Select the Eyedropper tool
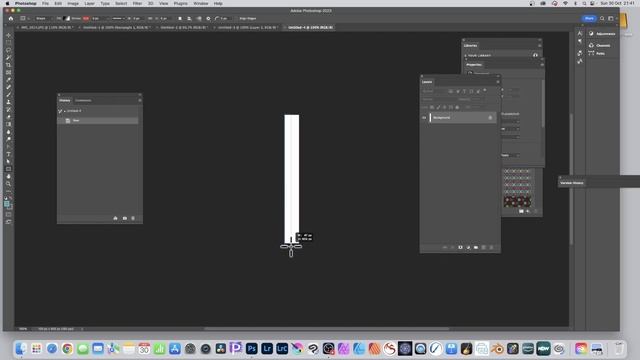 pos(9,80)
